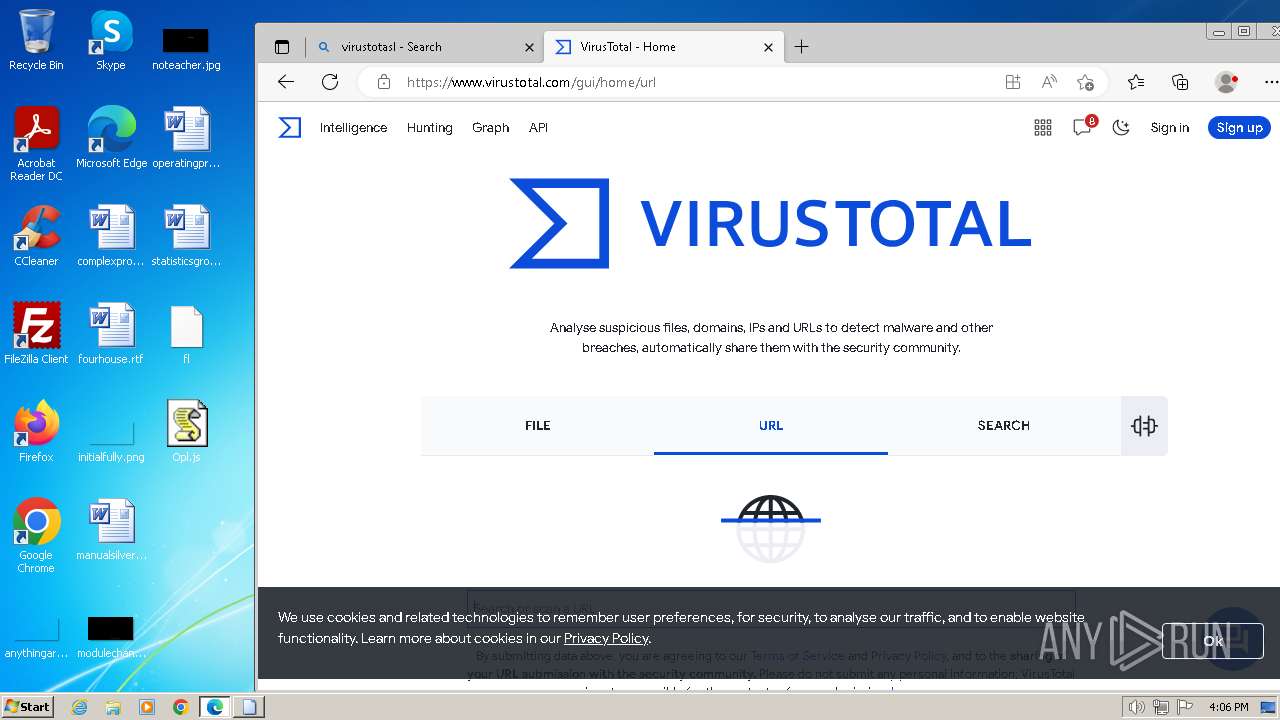Open the VirusTotal apps grid menu

coord(1043,127)
